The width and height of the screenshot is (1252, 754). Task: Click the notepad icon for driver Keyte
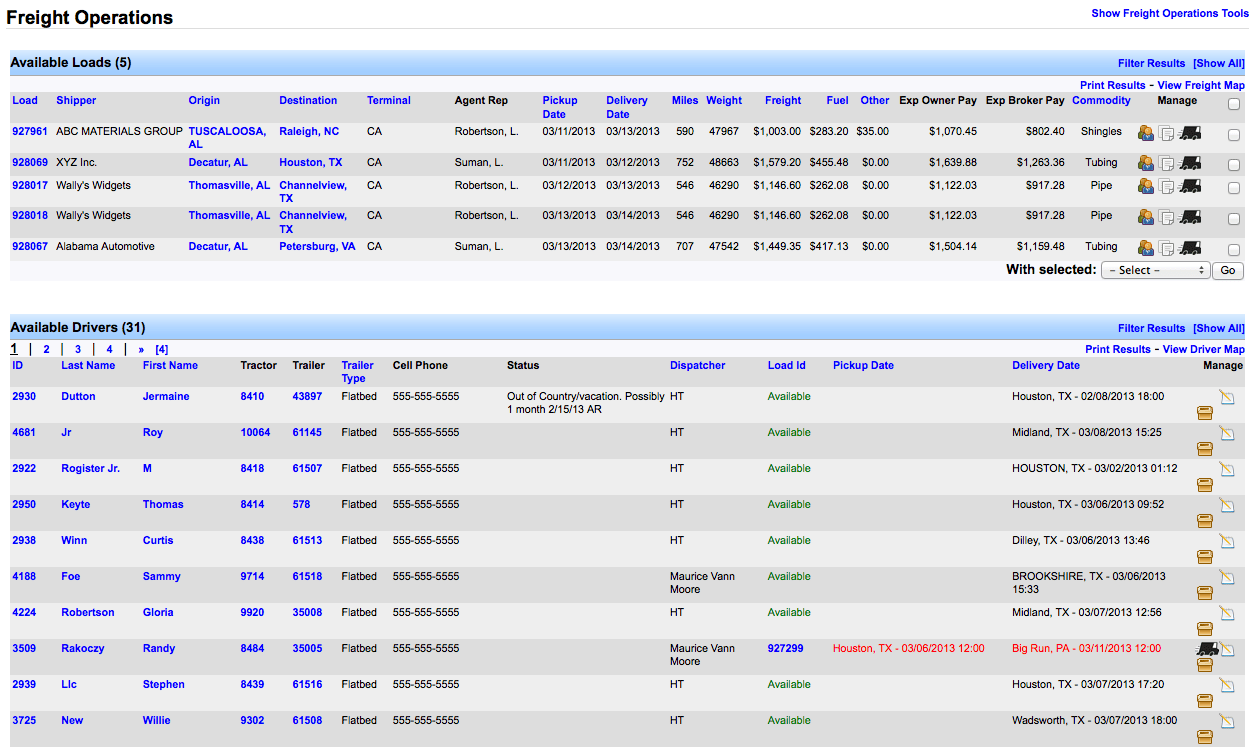tap(1227, 506)
